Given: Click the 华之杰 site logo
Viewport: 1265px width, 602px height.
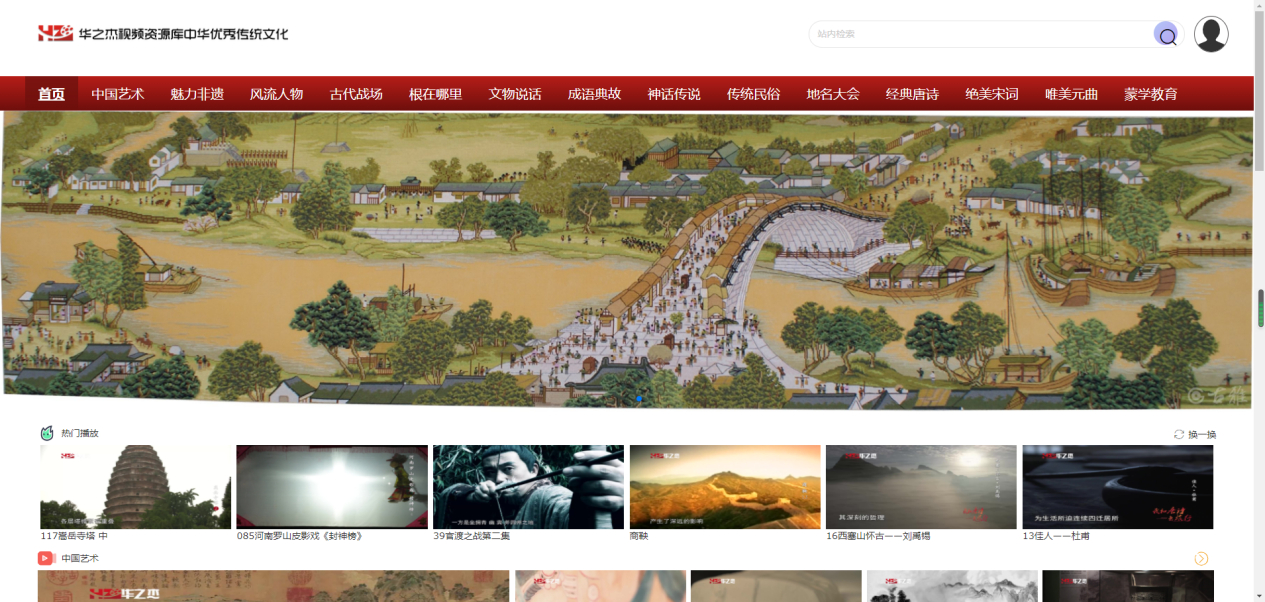Looking at the screenshot, I should [163, 34].
